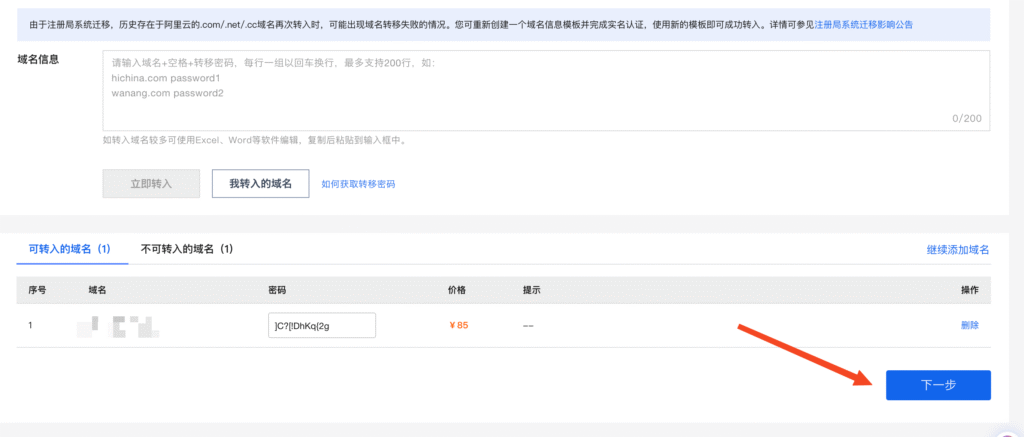
Task: Switch to 可转入的域名 tab
Action: point(69,248)
